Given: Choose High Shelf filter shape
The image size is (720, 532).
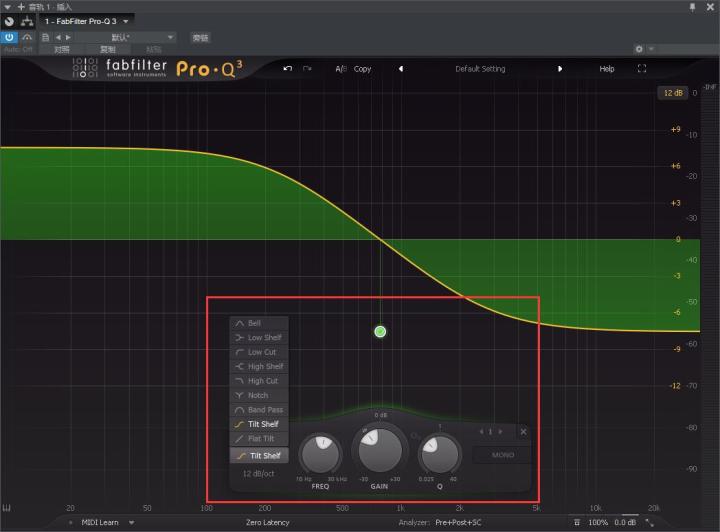Looking at the screenshot, I should (259, 366).
